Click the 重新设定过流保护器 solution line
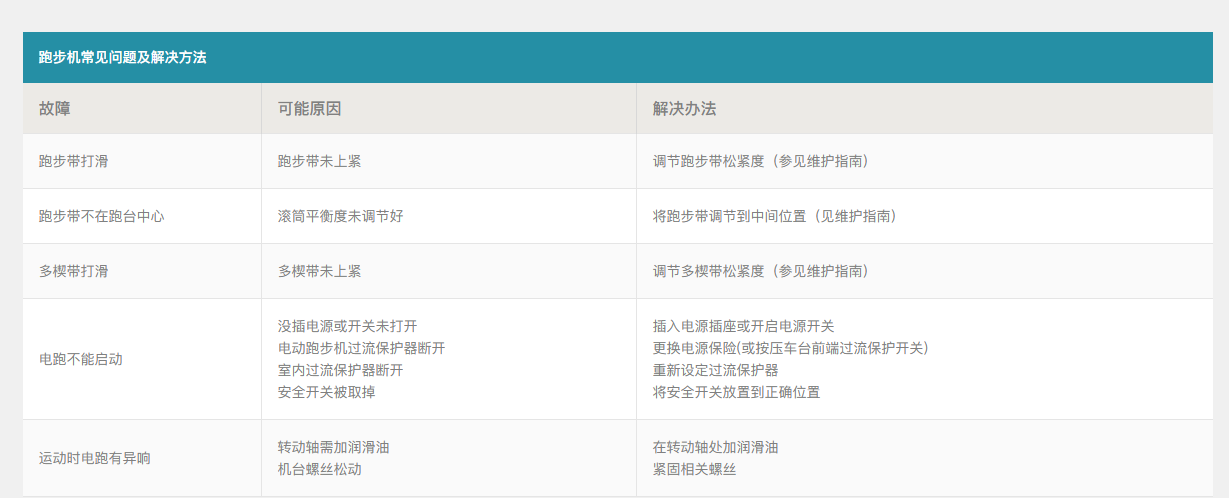This screenshot has height=498, width=1229. (x=715, y=370)
